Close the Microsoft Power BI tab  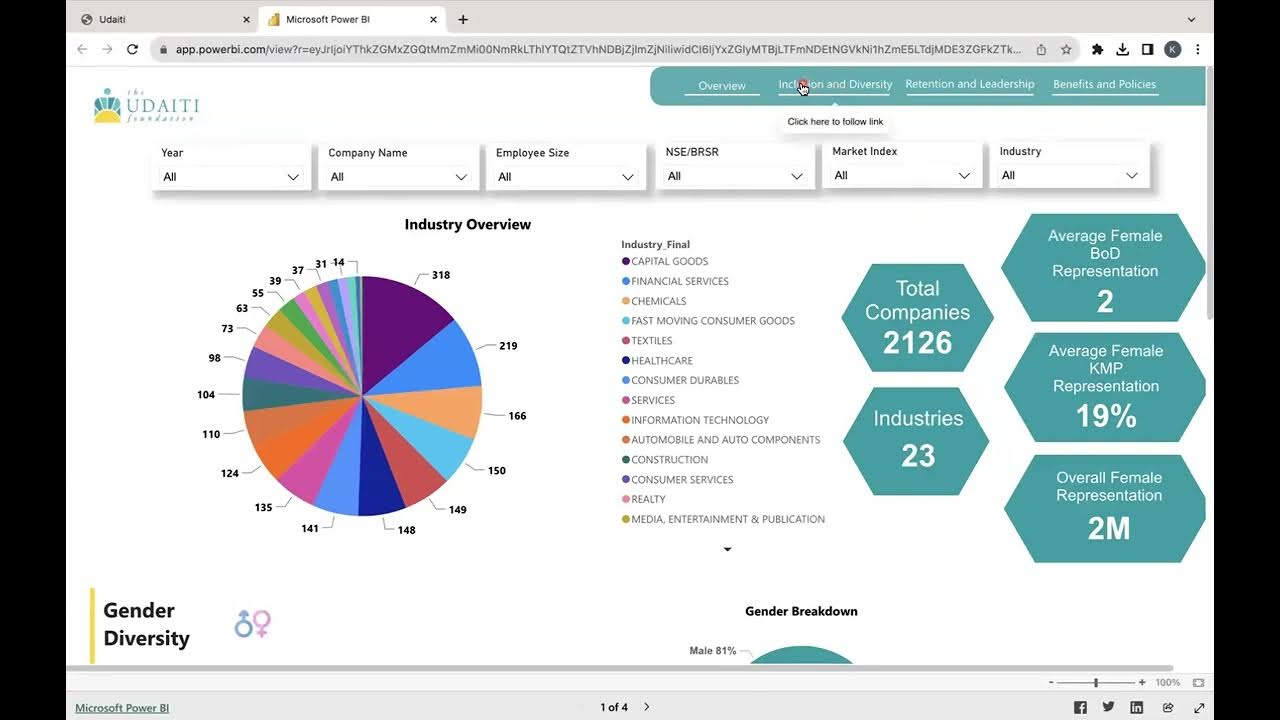[x=433, y=19]
